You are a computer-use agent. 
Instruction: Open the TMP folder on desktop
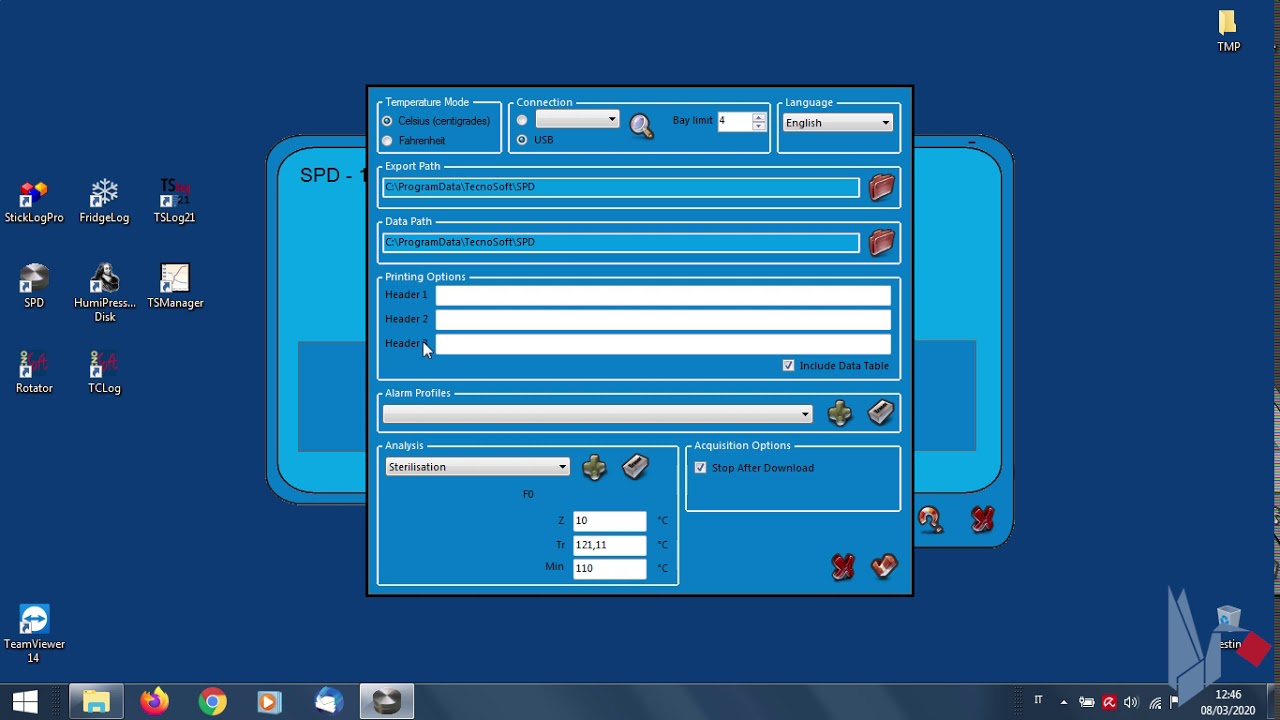pos(1228,31)
